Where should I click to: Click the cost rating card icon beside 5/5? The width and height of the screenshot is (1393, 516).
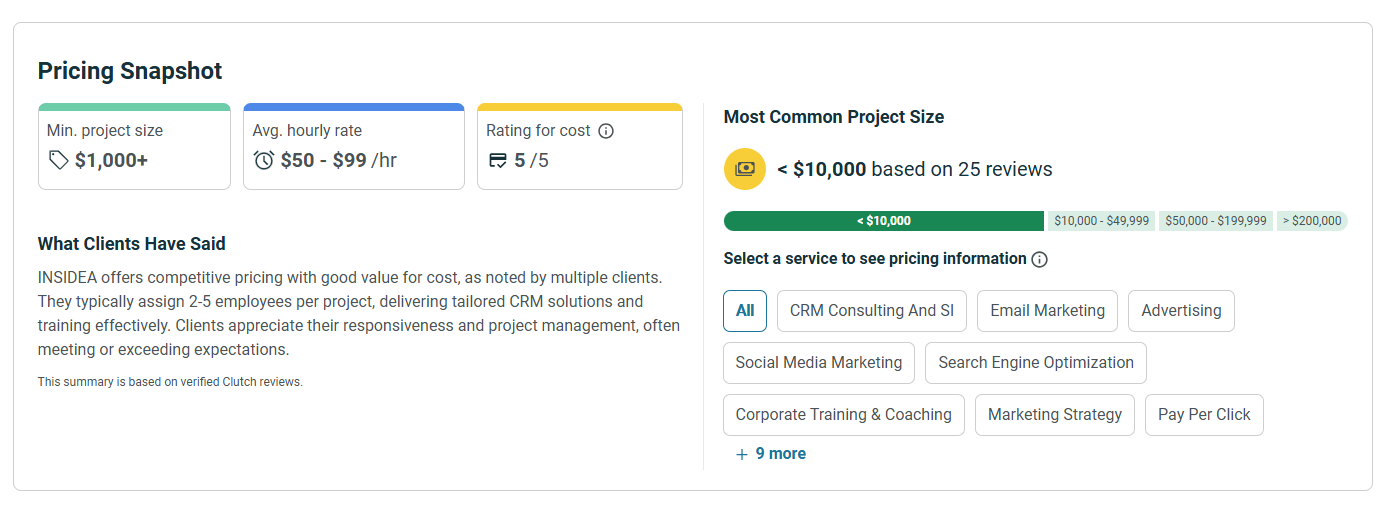pyautogui.click(x=498, y=160)
